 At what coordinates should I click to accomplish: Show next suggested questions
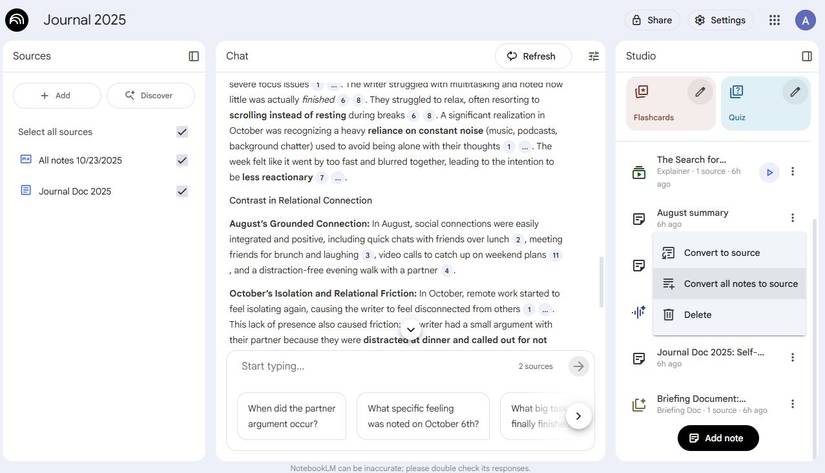[x=578, y=416]
